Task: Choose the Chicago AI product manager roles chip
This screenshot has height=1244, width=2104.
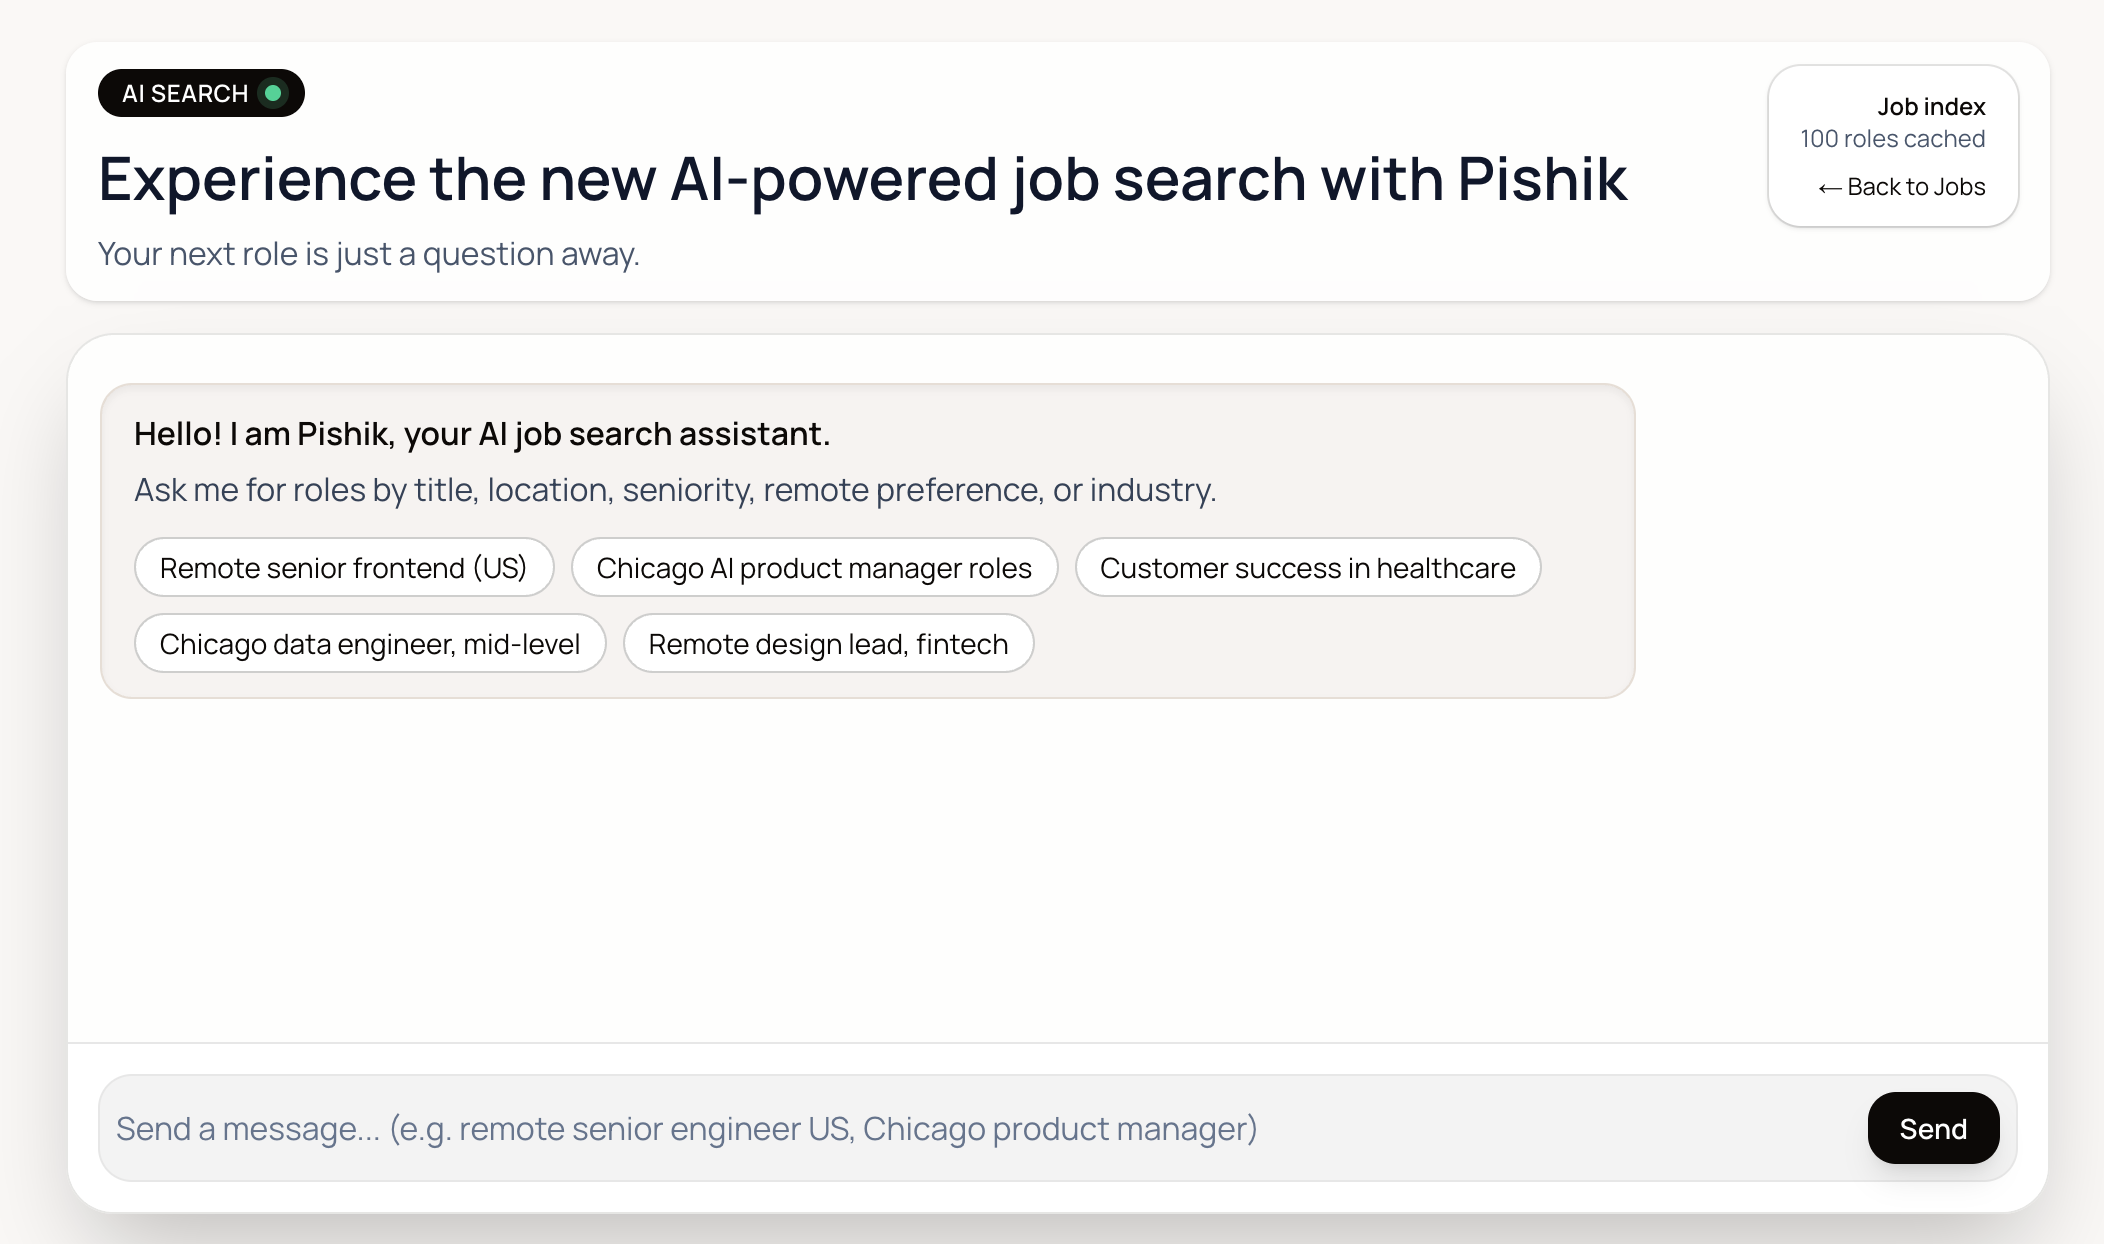Action: tap(813, 567)
